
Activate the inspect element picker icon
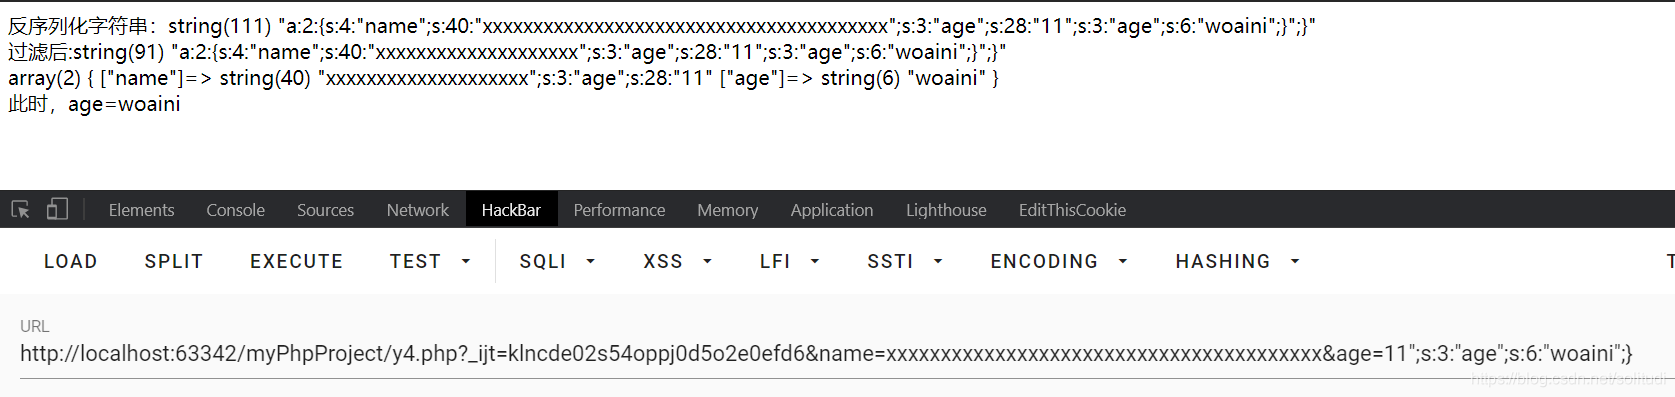[x=20, y=209]
